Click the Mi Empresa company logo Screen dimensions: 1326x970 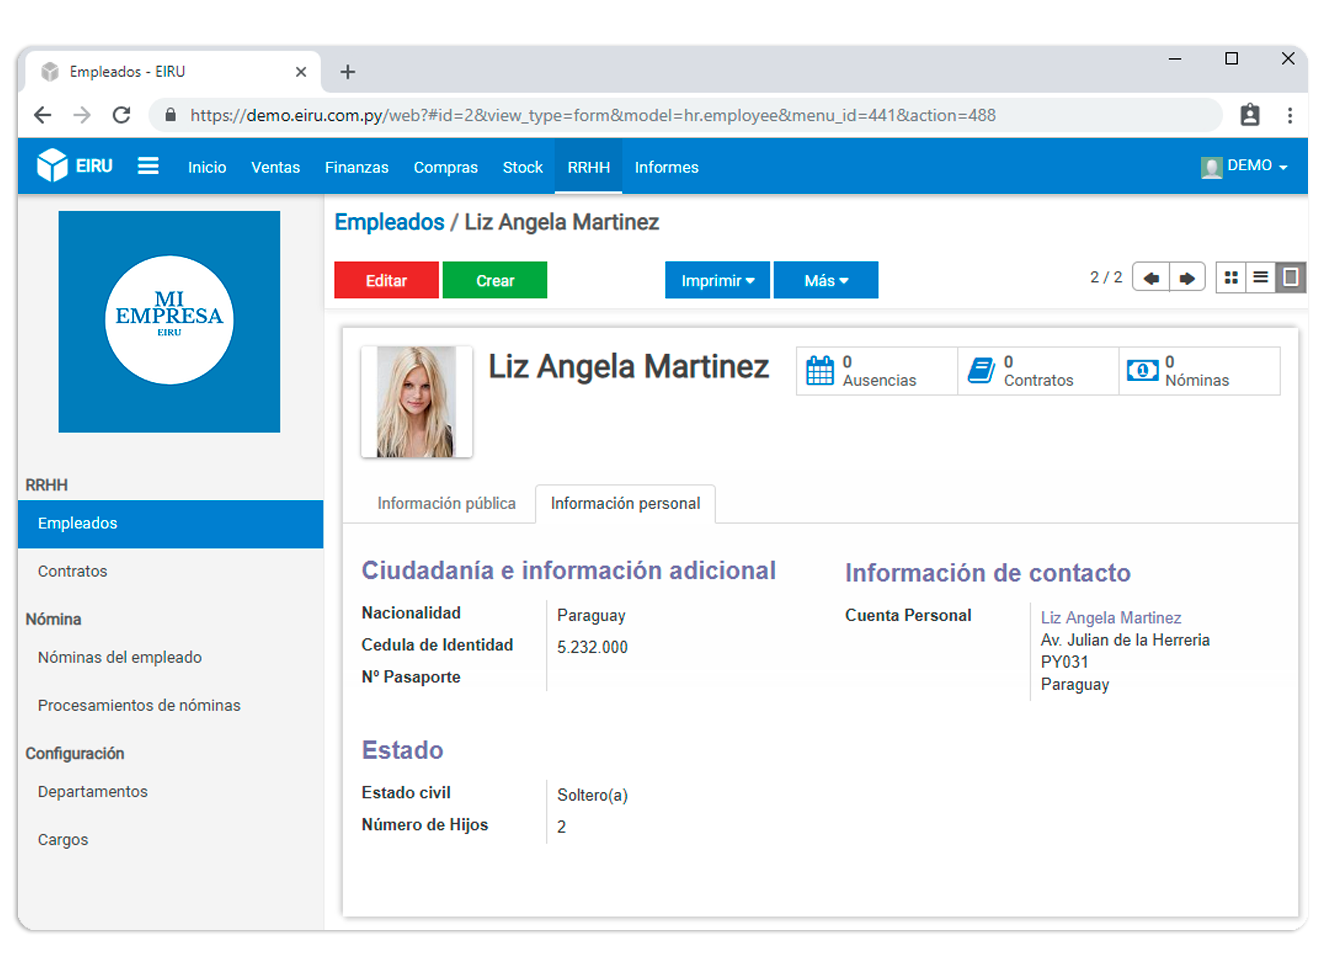[169, 321]
